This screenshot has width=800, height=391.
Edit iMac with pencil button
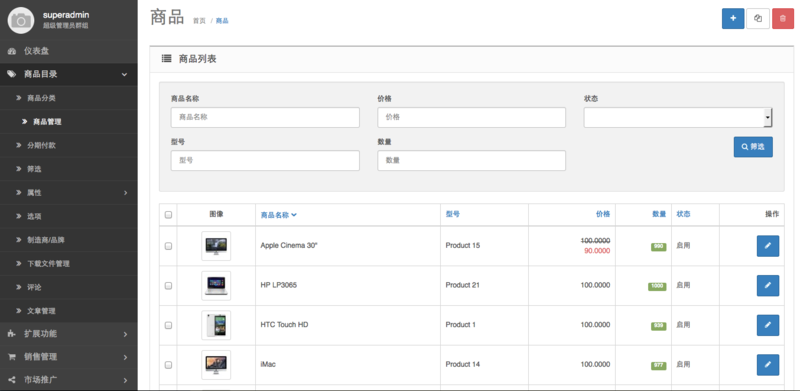[767, 365]
